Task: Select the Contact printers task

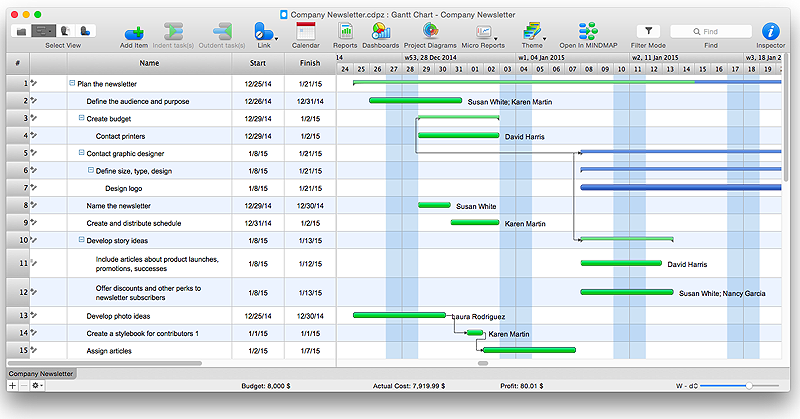Action: coord(120,136)
